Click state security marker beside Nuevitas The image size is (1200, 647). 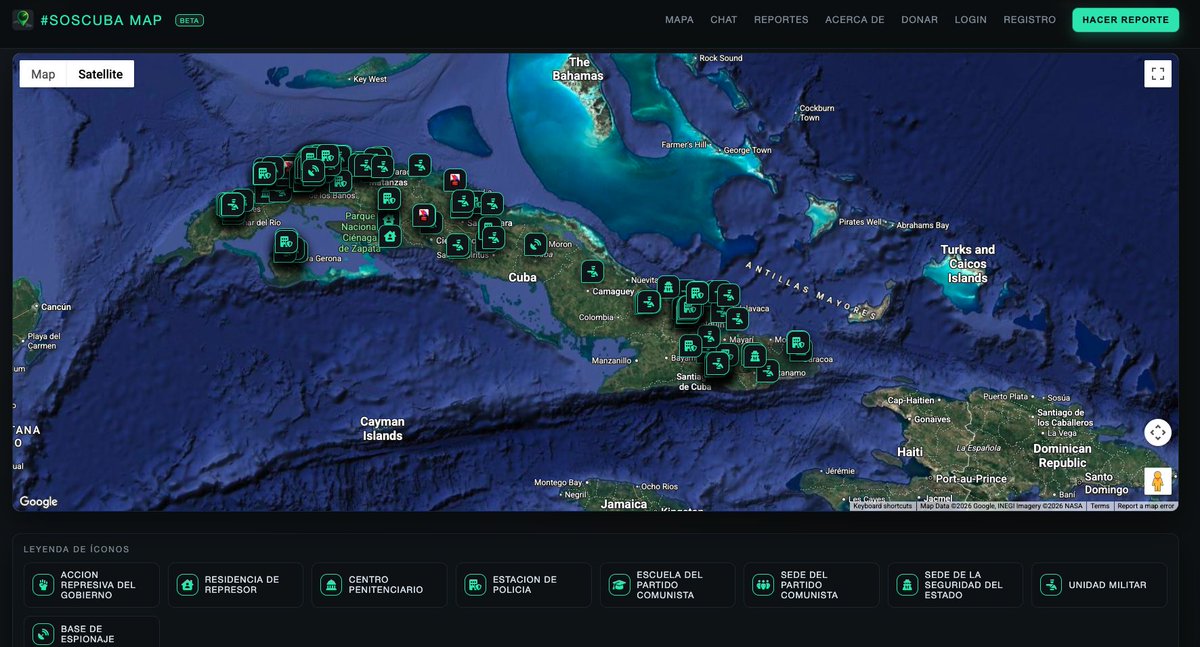click(x=668, y=287)
